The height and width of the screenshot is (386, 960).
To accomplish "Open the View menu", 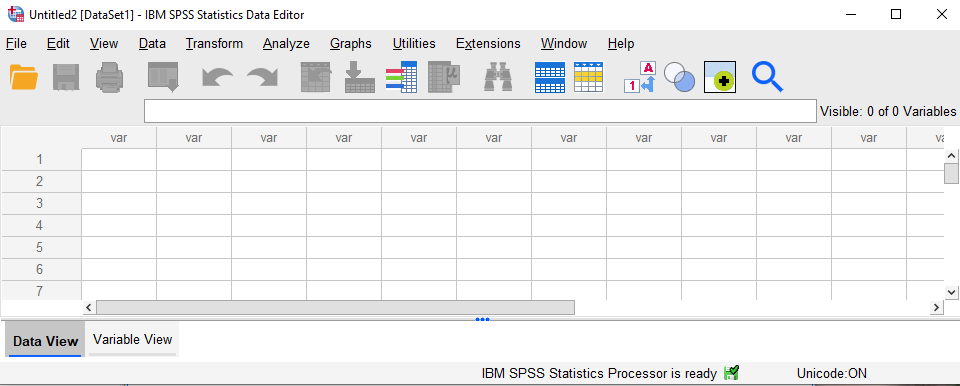I will coord(103,44).
